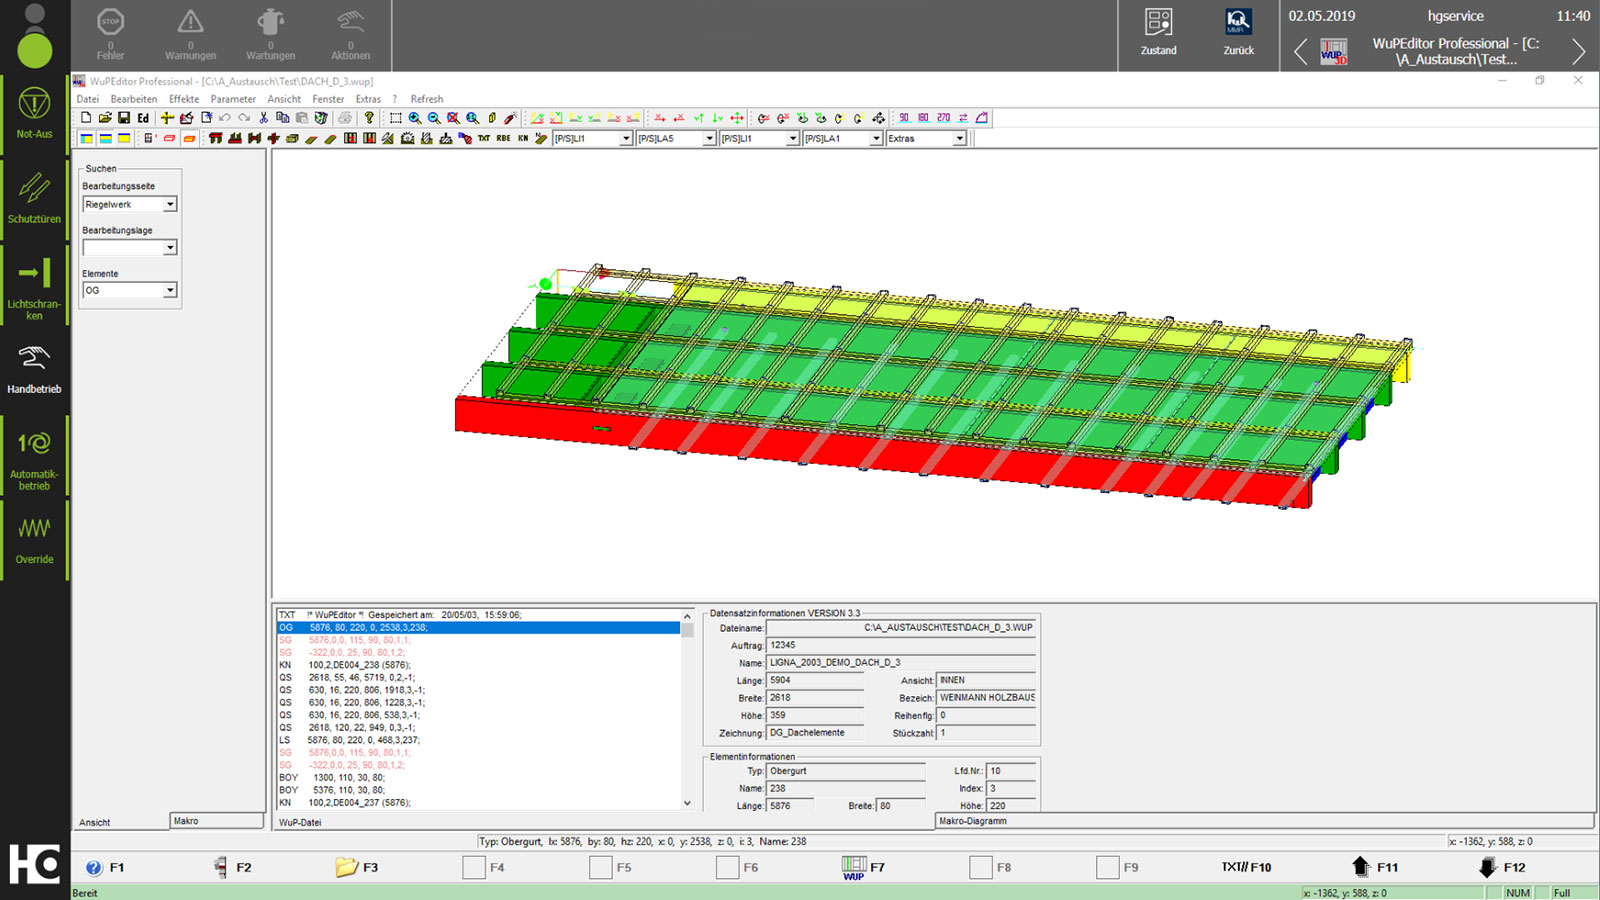Image resolution: width=1600 pixels, height=900 pixels.
Task: Click the Print icon in toolbar
Action: pyautogui.click(x=345, y=118)
